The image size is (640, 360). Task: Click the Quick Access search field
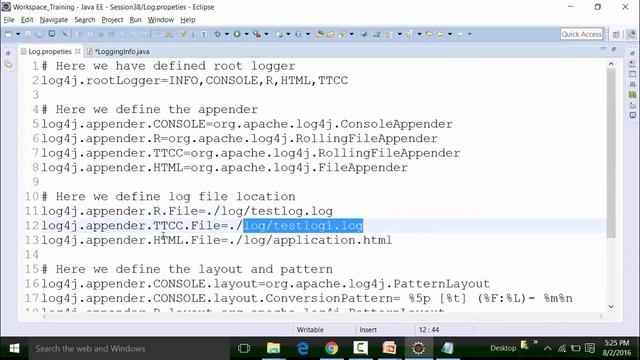(581, 34)
